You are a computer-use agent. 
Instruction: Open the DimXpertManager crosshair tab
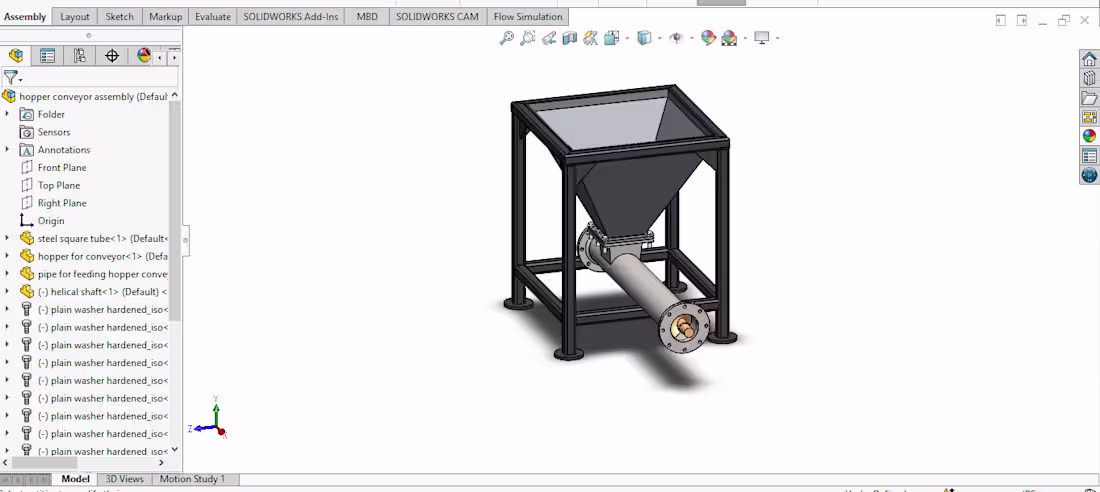(112, 56)
